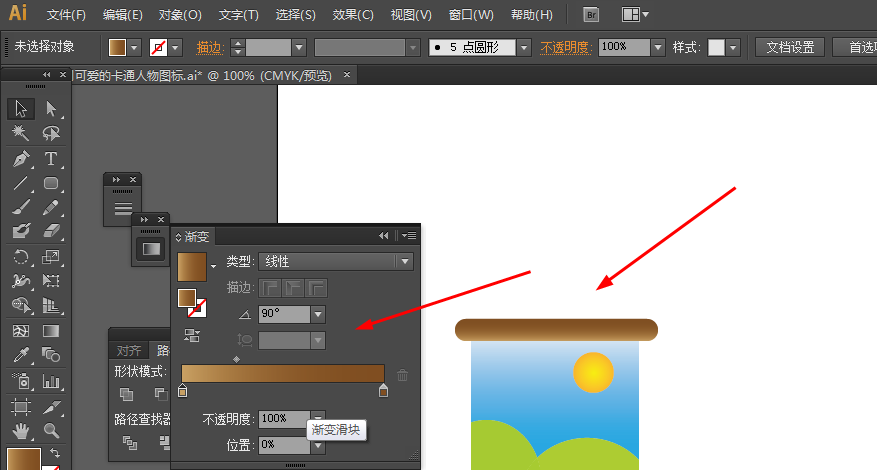The image size is (877, 470).
Task: Choose the Eyedropper tool
Action: (x=21, y=356)
